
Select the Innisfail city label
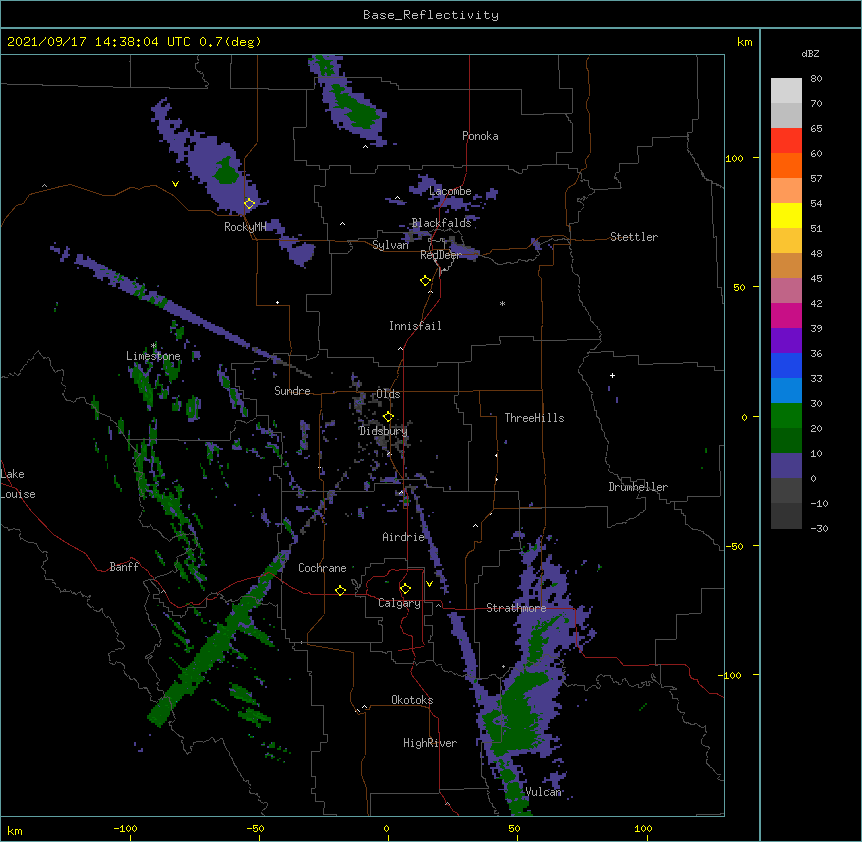[x=415, y=326]
